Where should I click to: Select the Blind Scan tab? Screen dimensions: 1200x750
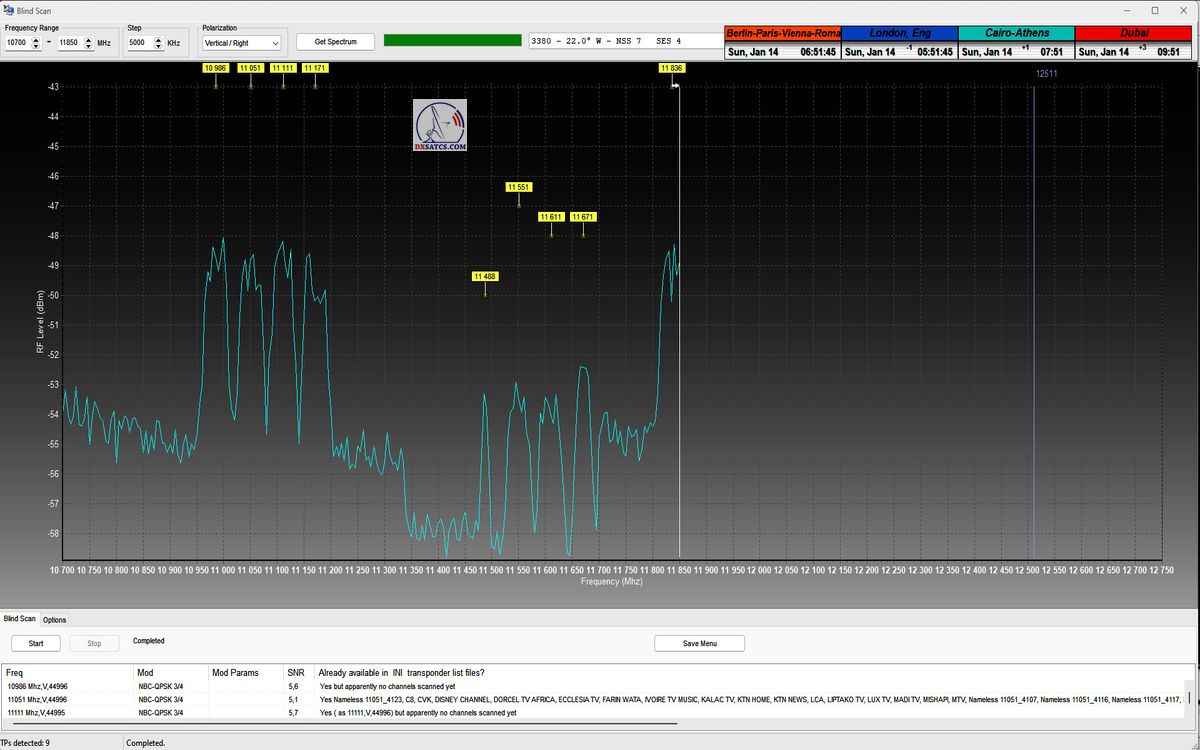coord(19,620)
